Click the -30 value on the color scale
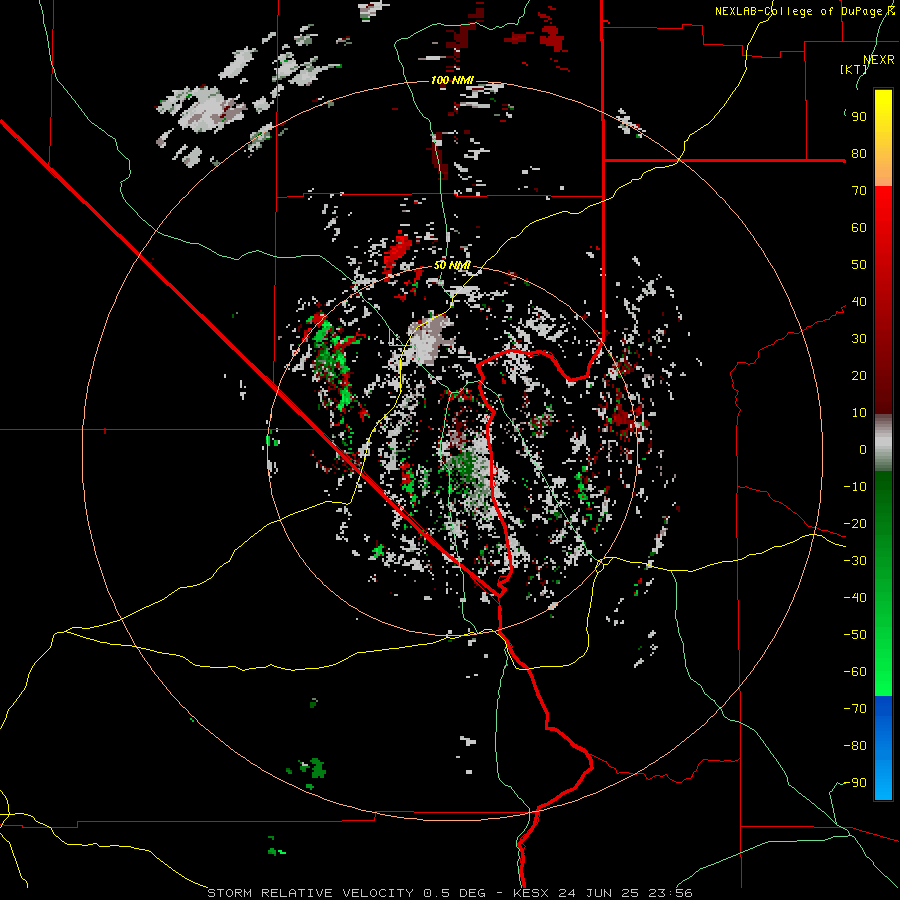 click(x=855, y=561)
